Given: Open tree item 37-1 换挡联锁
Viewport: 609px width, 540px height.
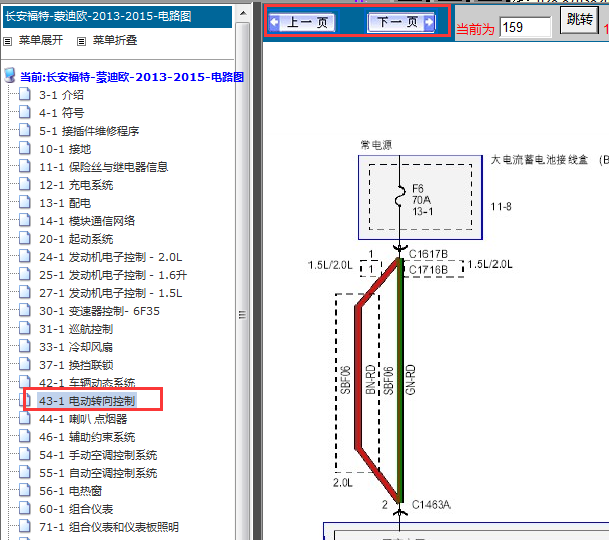Looking at the screenshot, I should click(x=76, y=365).
